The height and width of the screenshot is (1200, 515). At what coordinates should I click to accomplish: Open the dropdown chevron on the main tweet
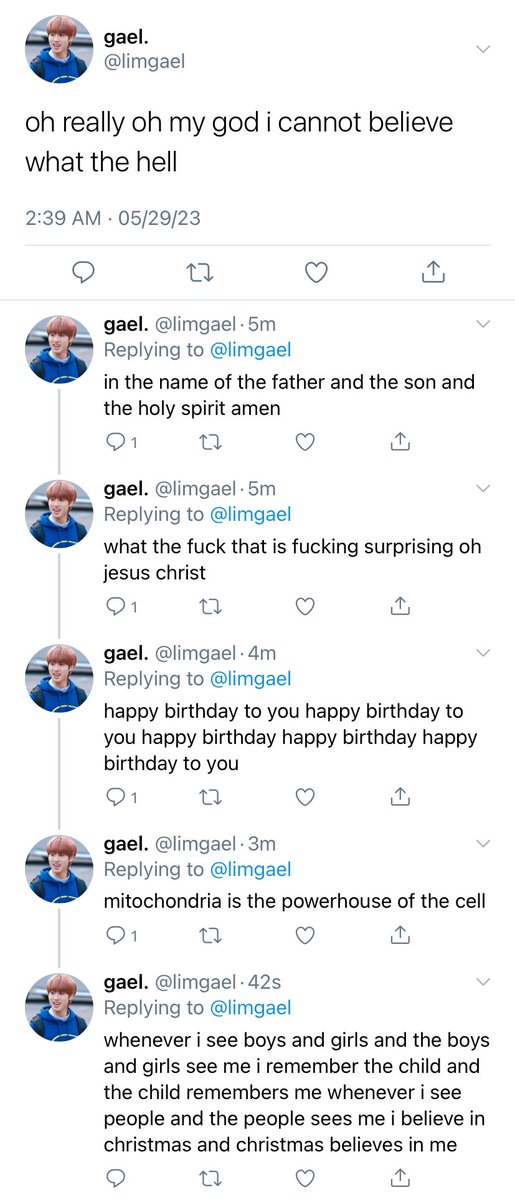click(x=483, y=48)
